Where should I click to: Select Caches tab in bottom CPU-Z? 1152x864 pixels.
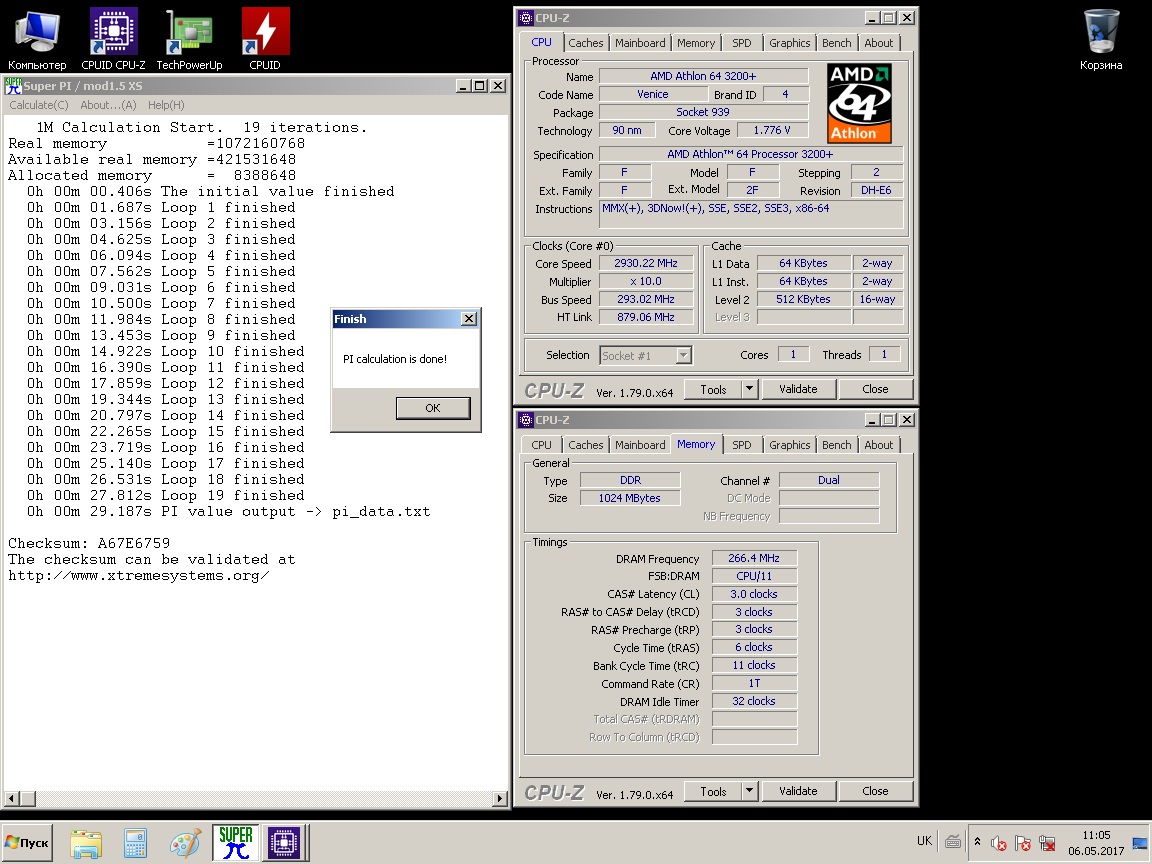tap(586, 444)
